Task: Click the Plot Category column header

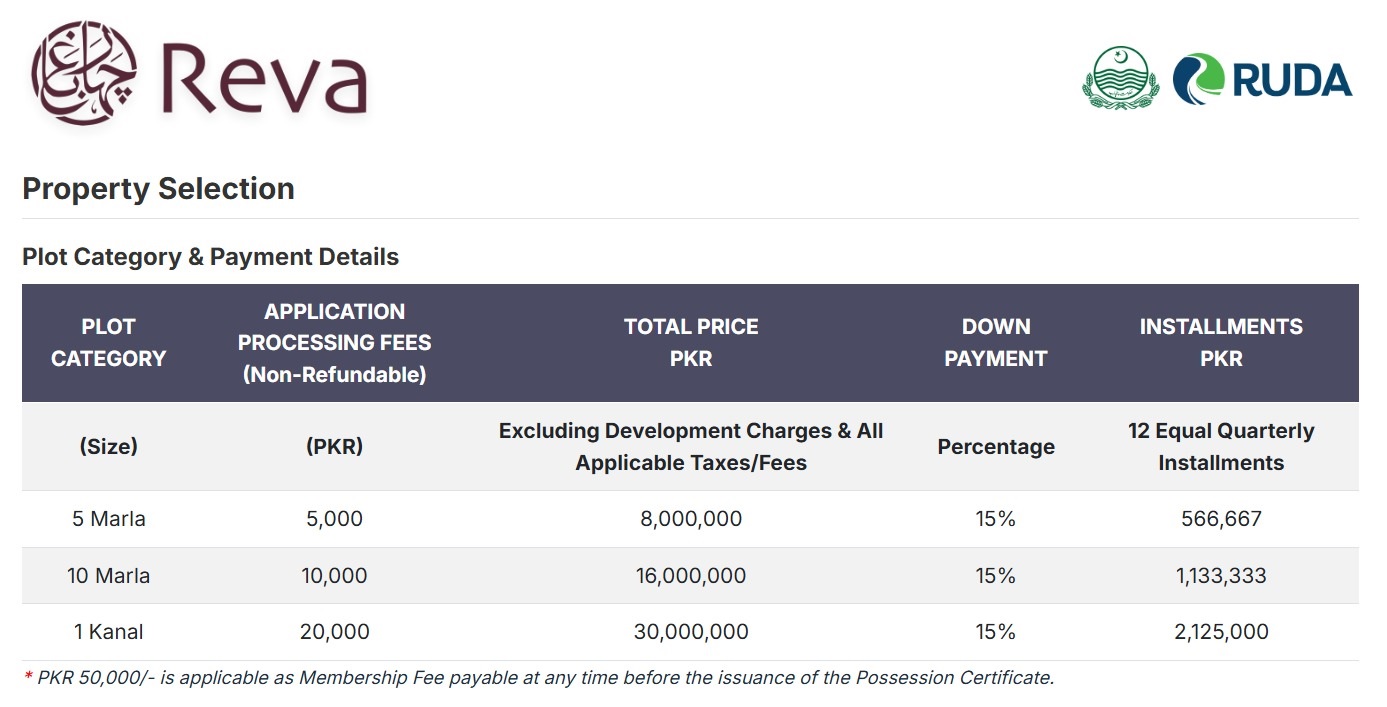Action: (108, 342)
